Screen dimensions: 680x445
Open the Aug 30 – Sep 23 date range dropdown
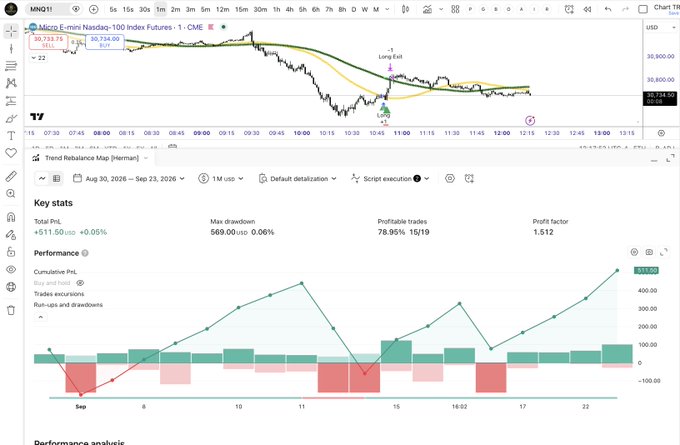coord(129,178)
